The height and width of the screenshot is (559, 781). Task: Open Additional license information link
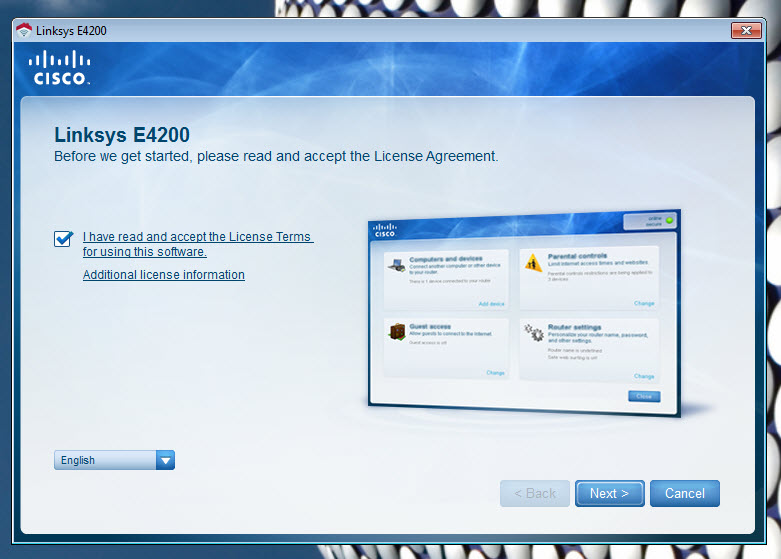tap(163, 275)
